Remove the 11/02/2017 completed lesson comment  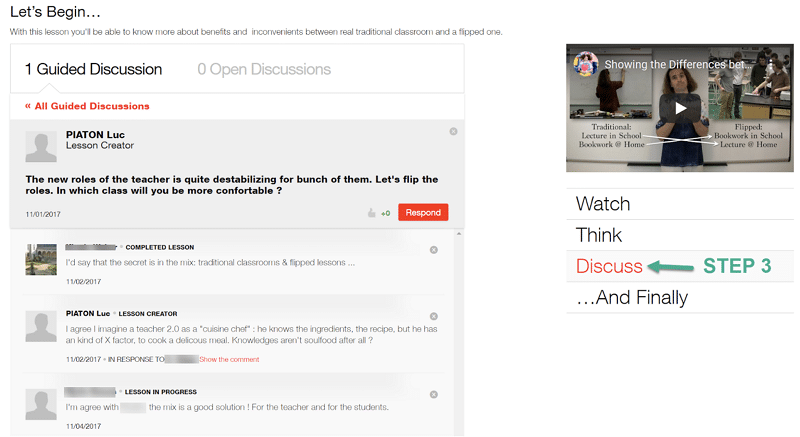[433, 250]
